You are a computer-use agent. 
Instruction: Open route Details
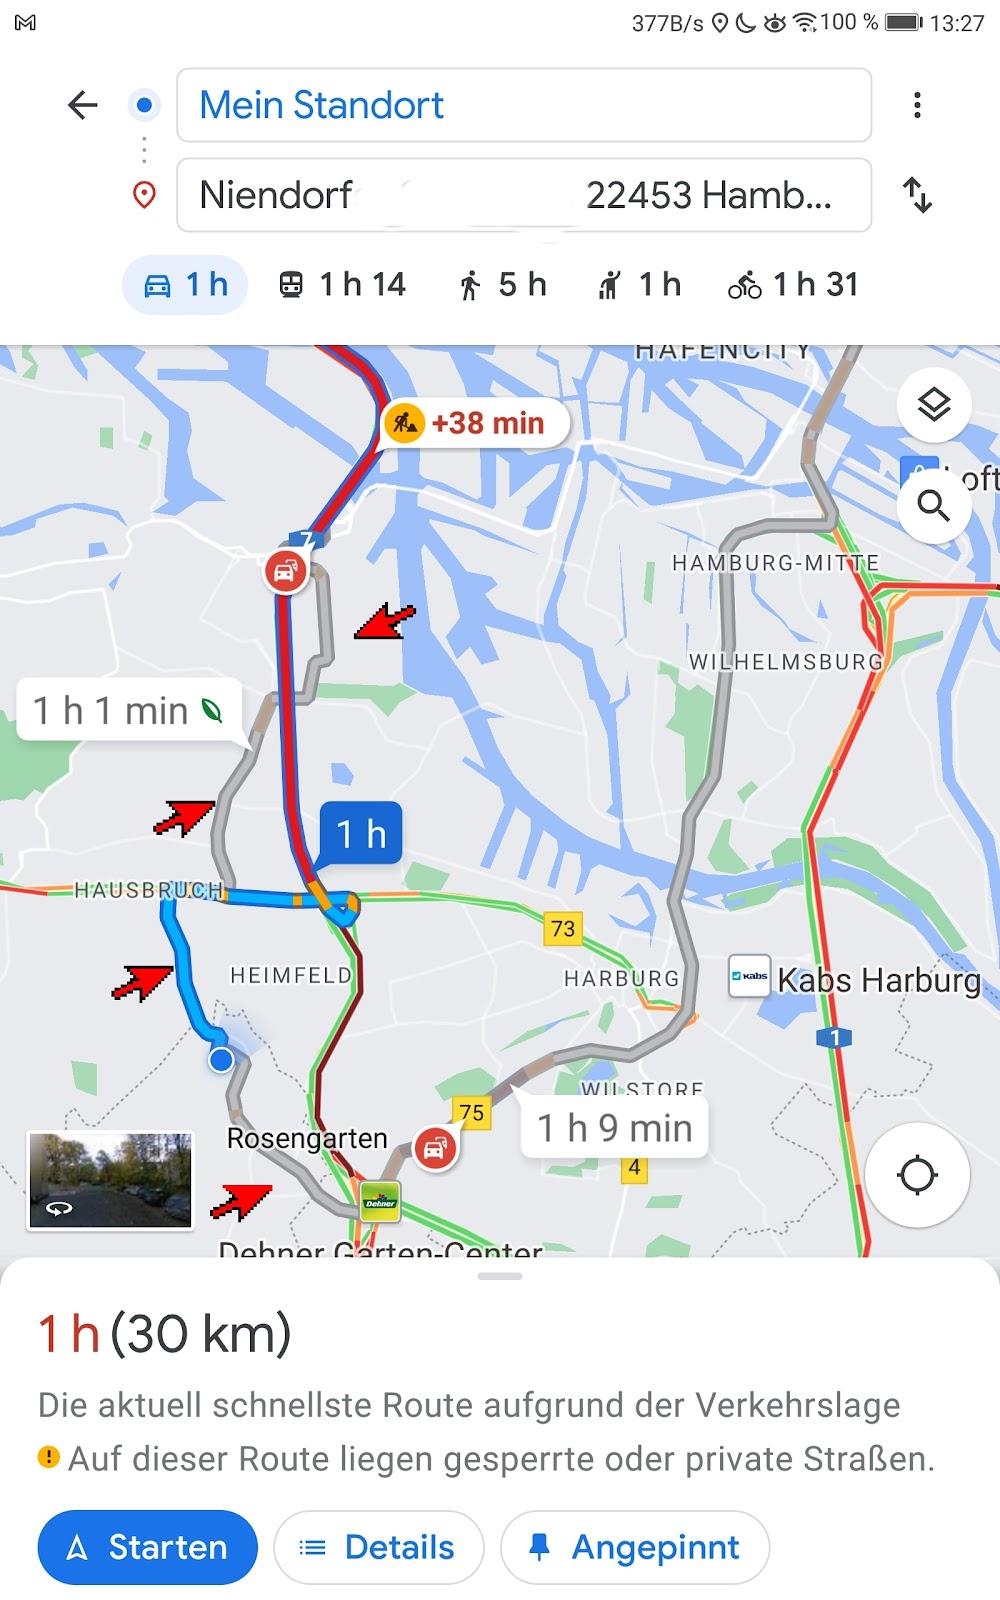pyautogui.click(x=379, y=1547)
